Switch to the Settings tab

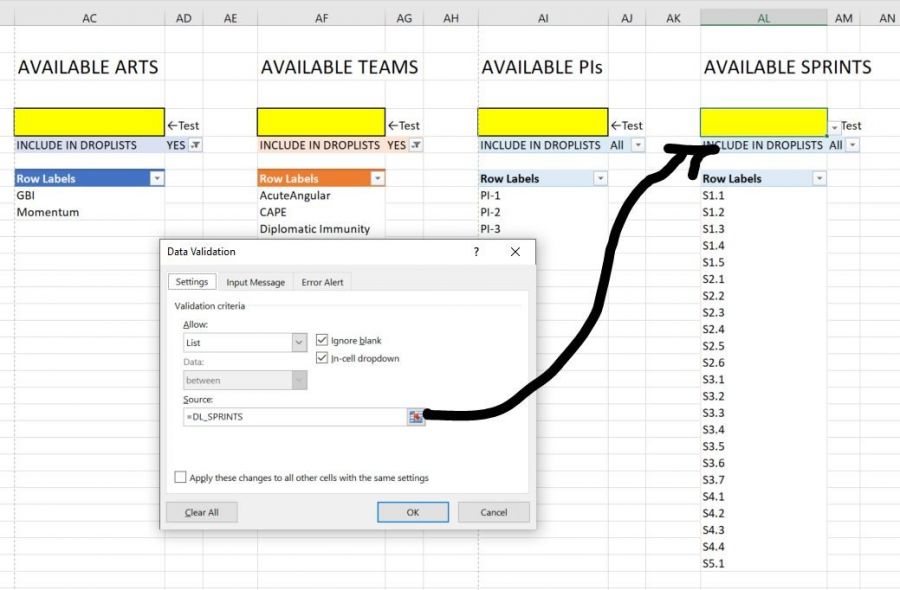(192, 282)
